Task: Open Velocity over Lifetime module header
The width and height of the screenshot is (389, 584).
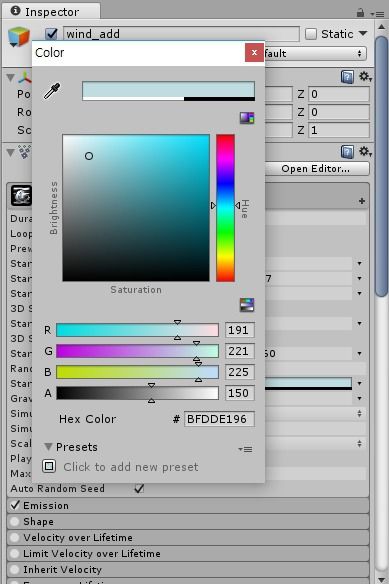Action: tap(188, 537)
